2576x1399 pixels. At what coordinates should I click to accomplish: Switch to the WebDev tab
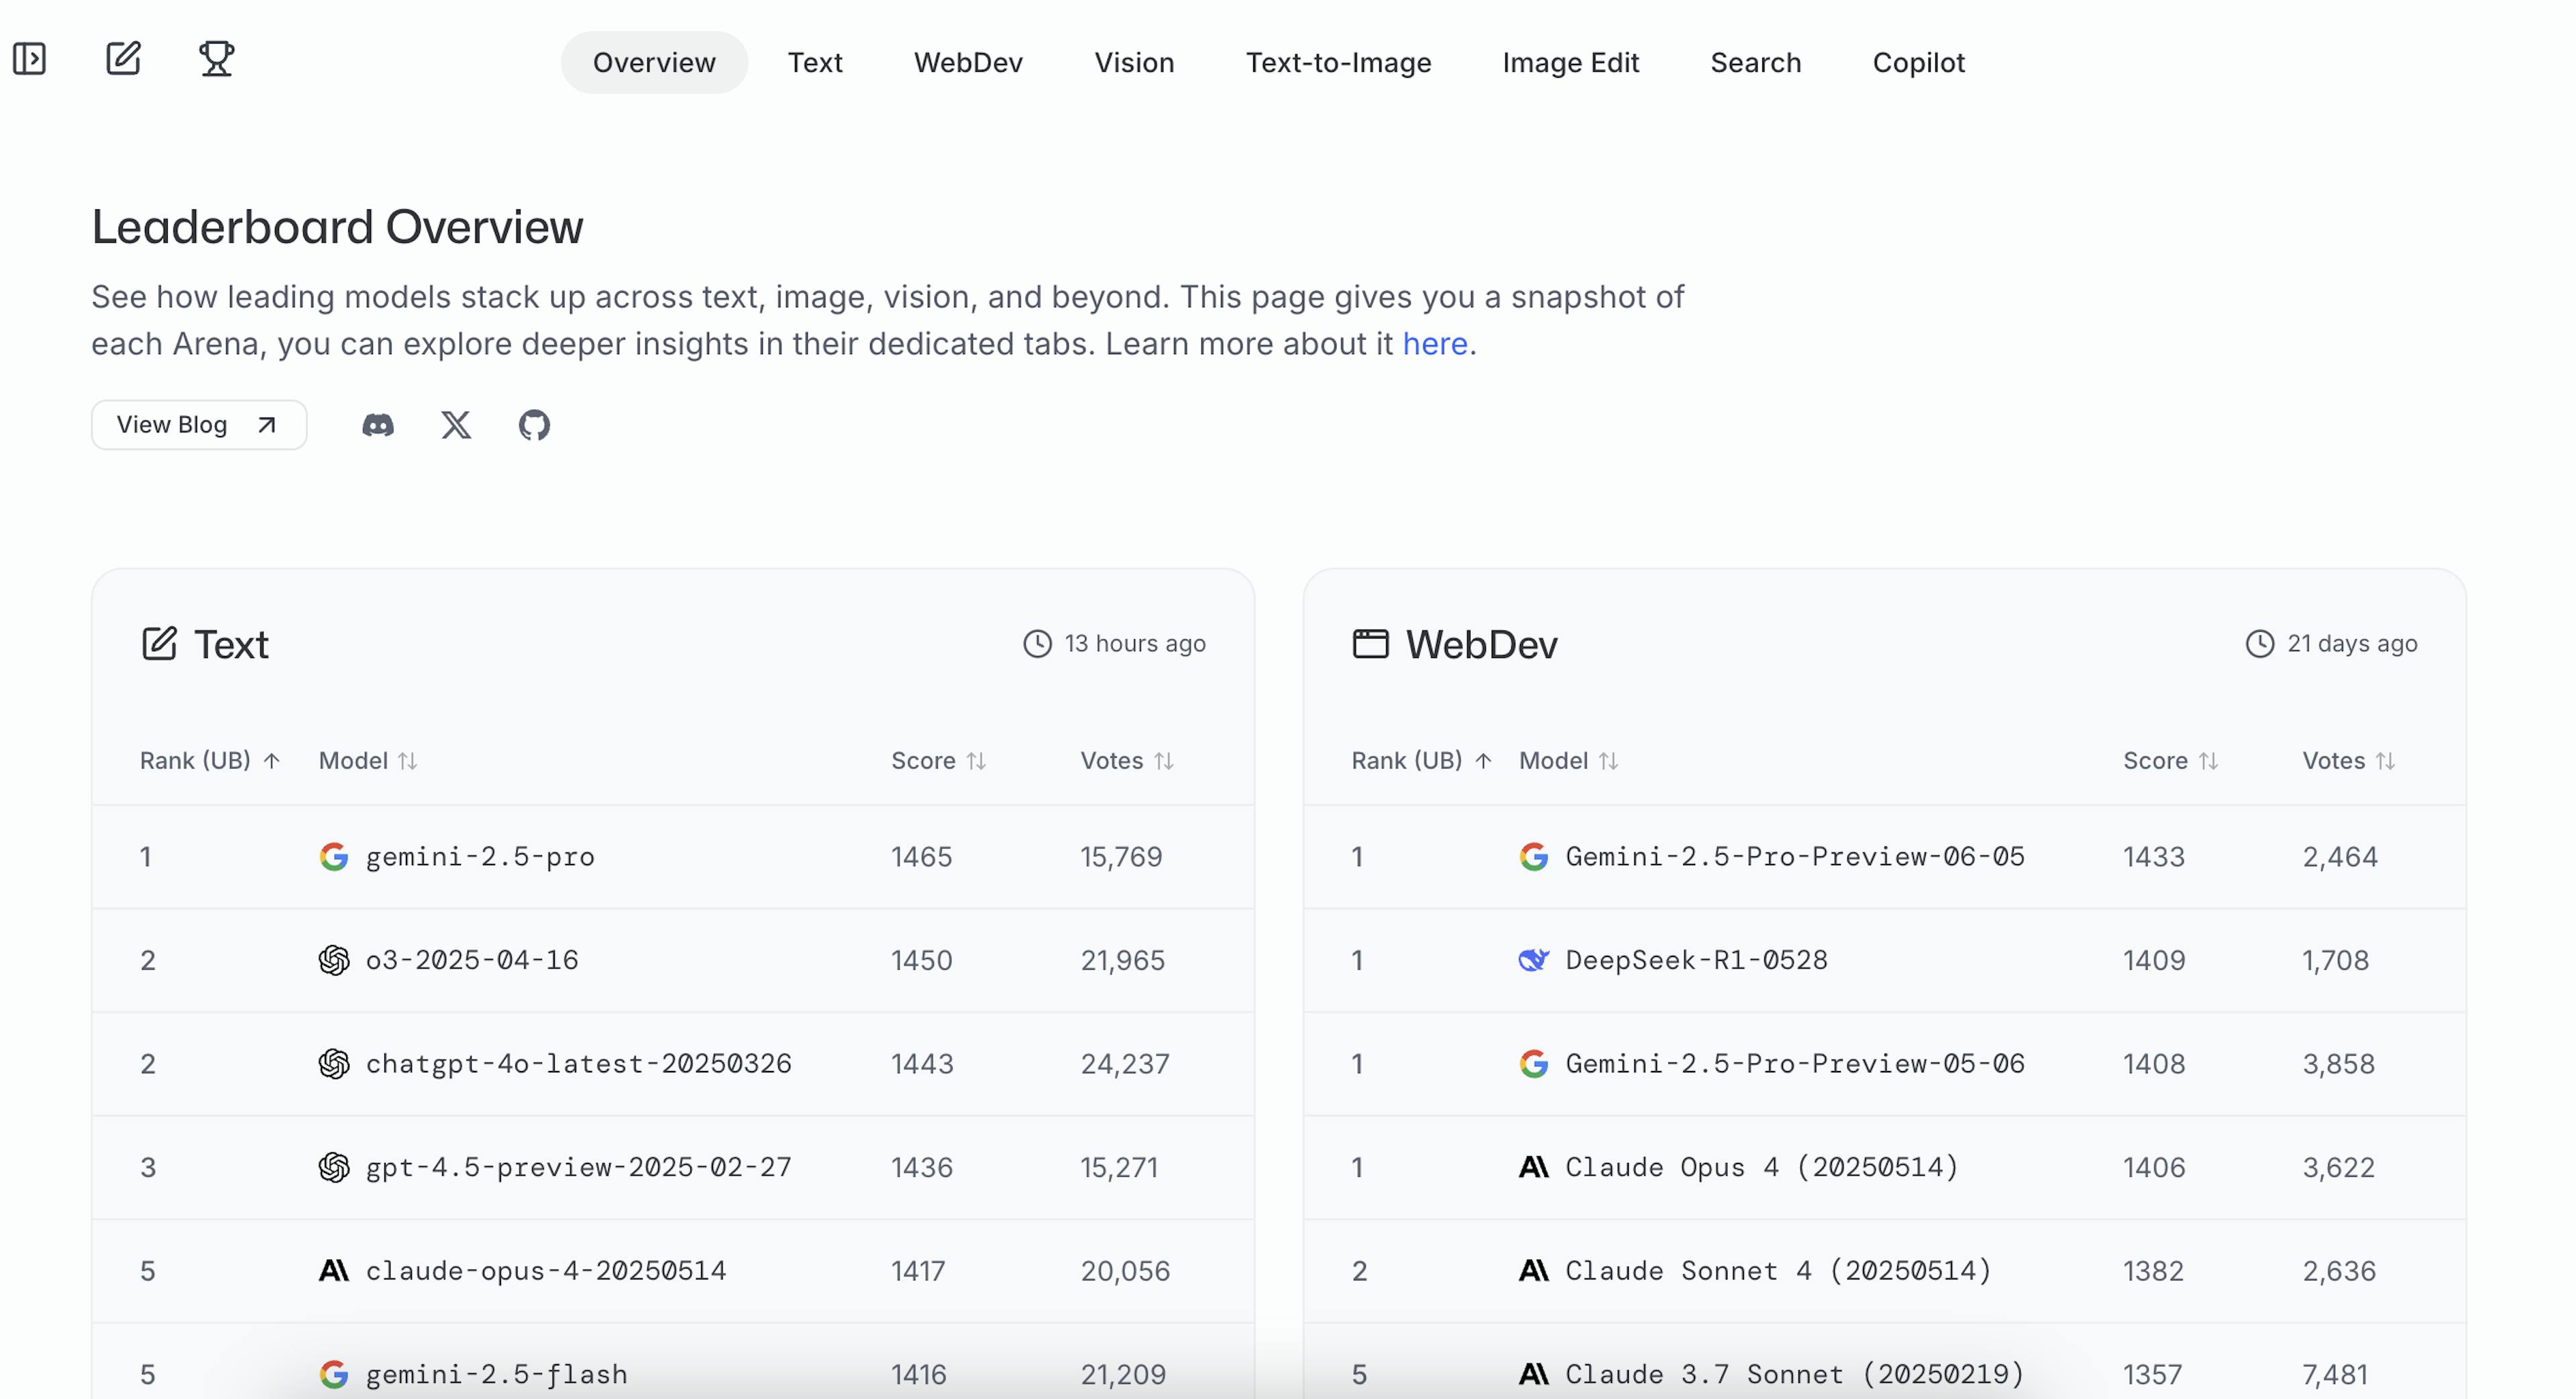tap(968, 63)
